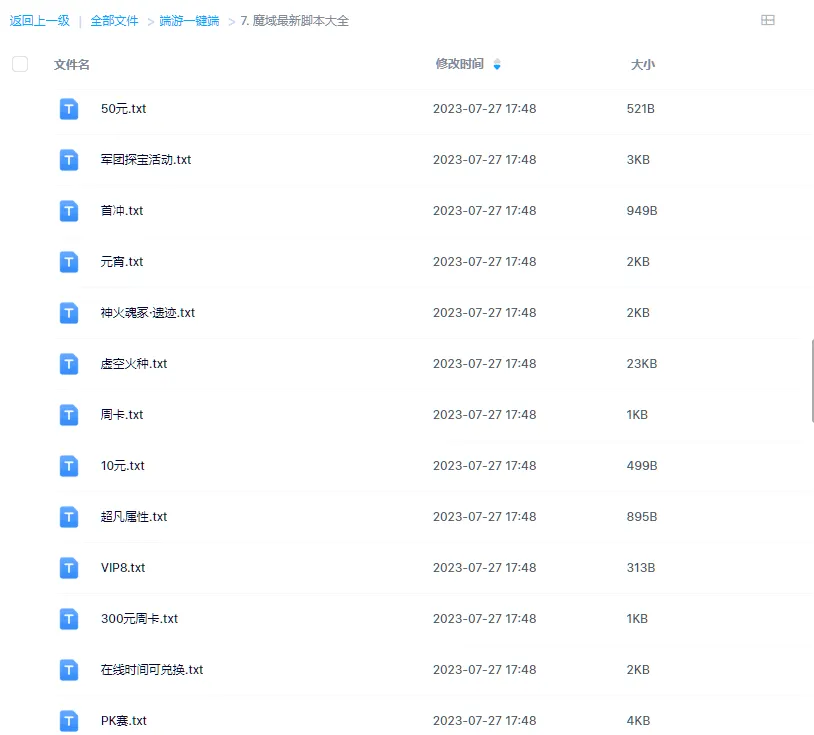Click the current folder 7. 魔域最新脚本大全 breadcrumb

point(294,21)
